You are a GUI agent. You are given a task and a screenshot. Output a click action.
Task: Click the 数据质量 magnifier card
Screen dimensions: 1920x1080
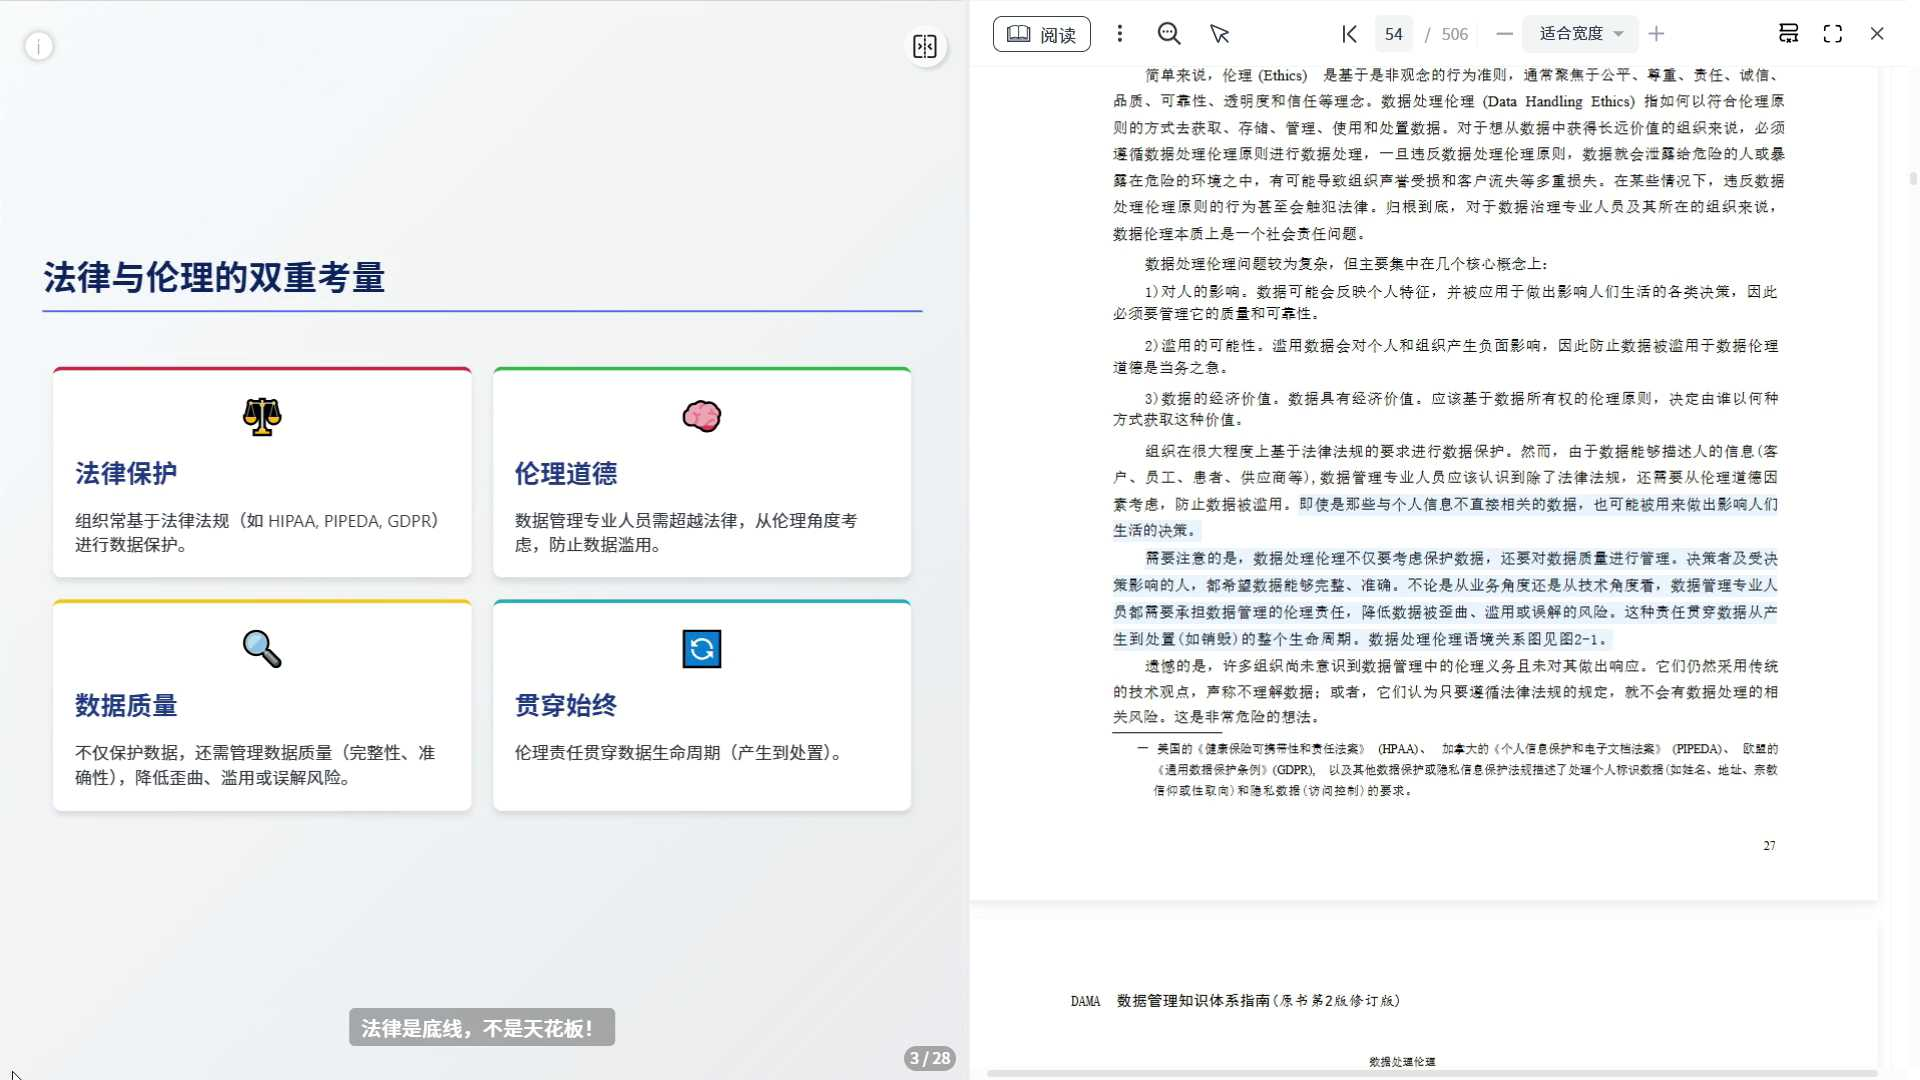click(x=262, y=705)
